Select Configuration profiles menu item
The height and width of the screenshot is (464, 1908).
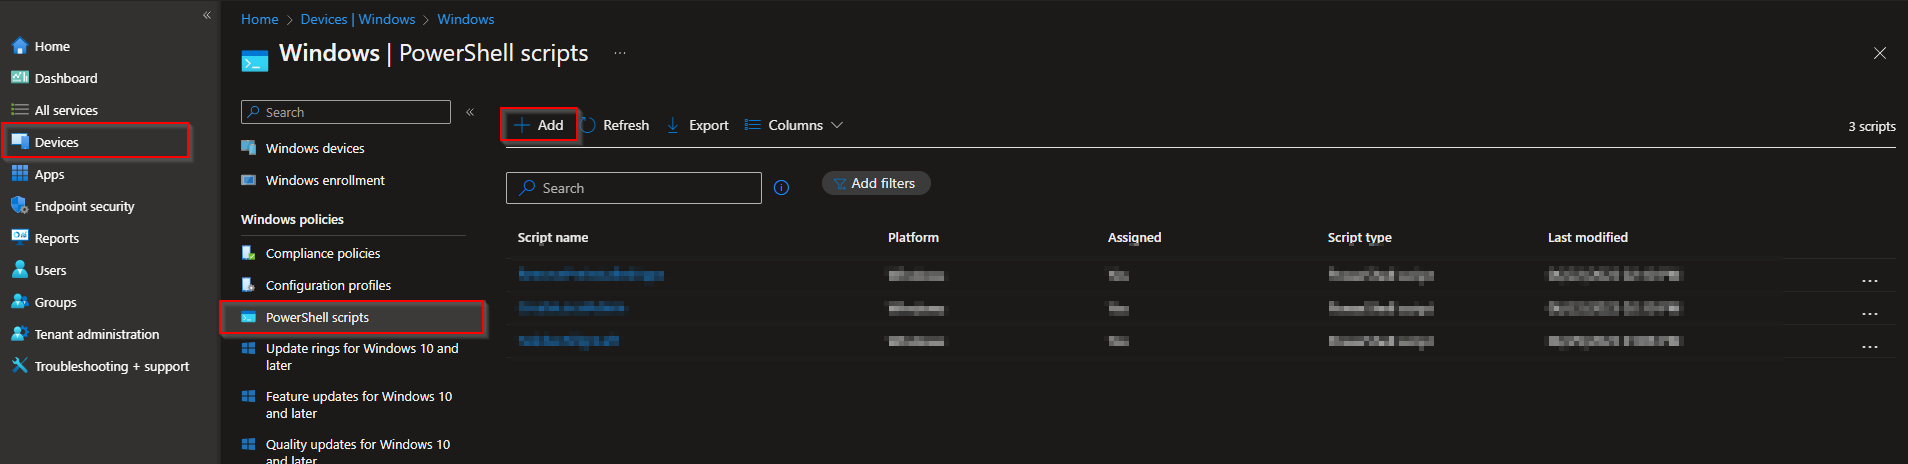click(328, 285)
